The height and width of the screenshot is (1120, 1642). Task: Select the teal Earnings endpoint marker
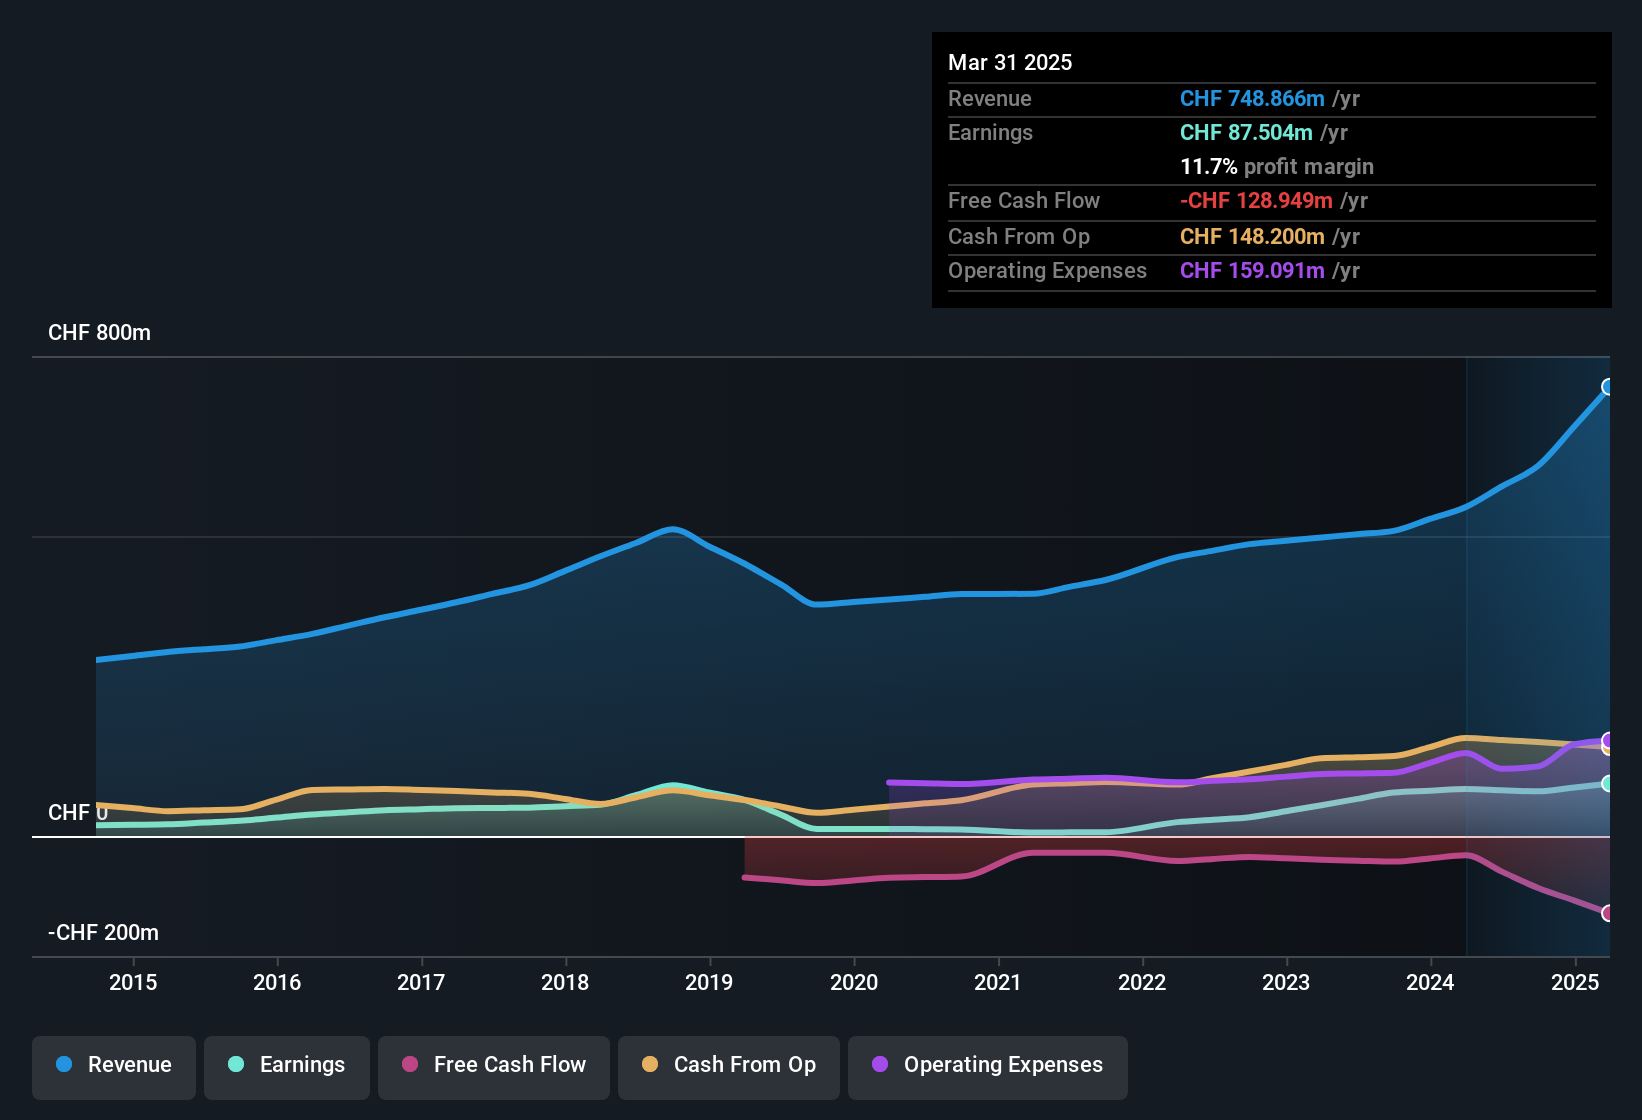click(x=1607, y=785)
